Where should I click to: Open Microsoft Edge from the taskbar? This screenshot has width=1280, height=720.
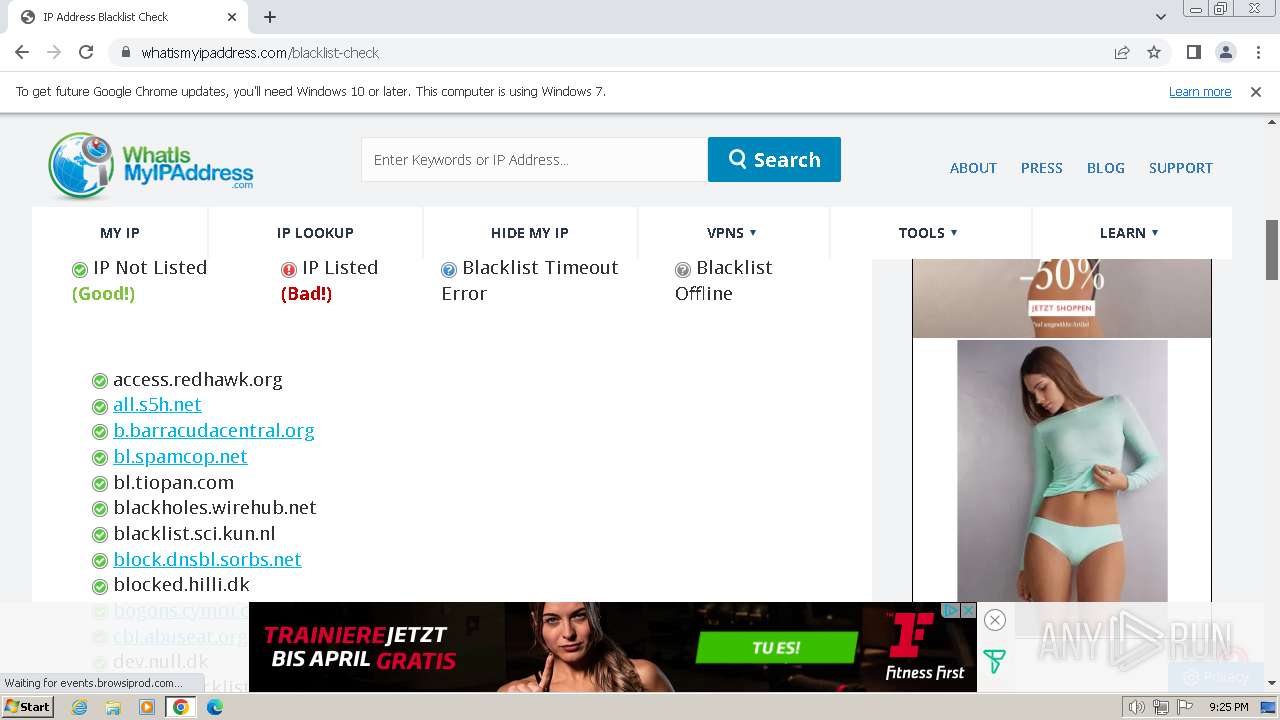215,707
